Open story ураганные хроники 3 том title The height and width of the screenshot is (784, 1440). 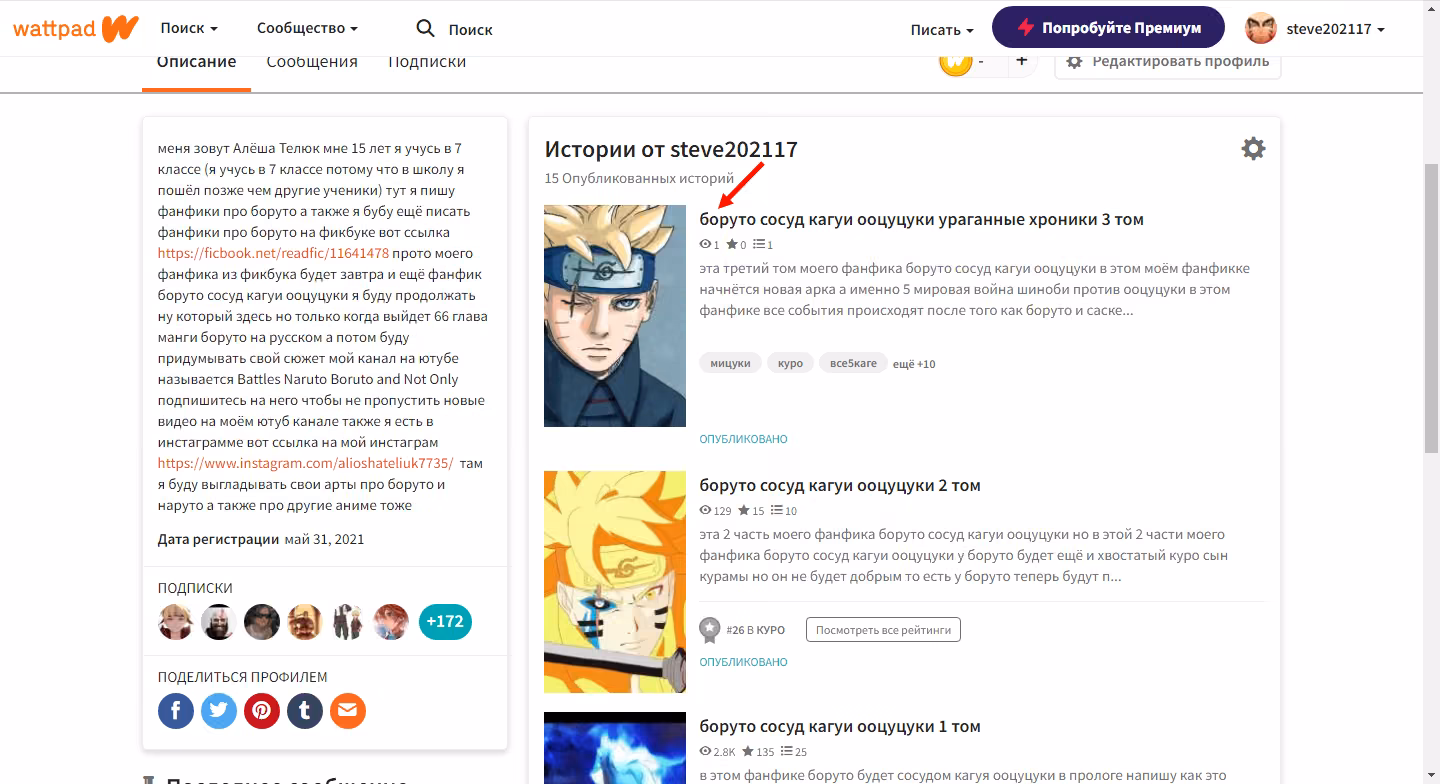point(921,219)
